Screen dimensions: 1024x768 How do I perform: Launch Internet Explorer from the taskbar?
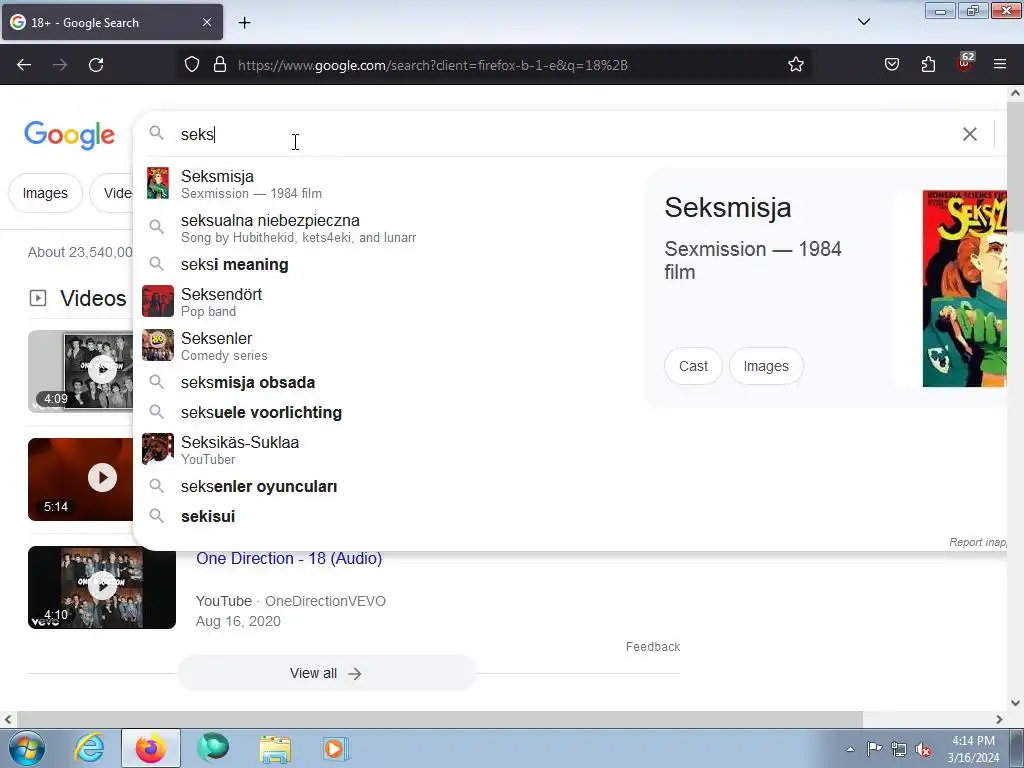click(88, 748)
